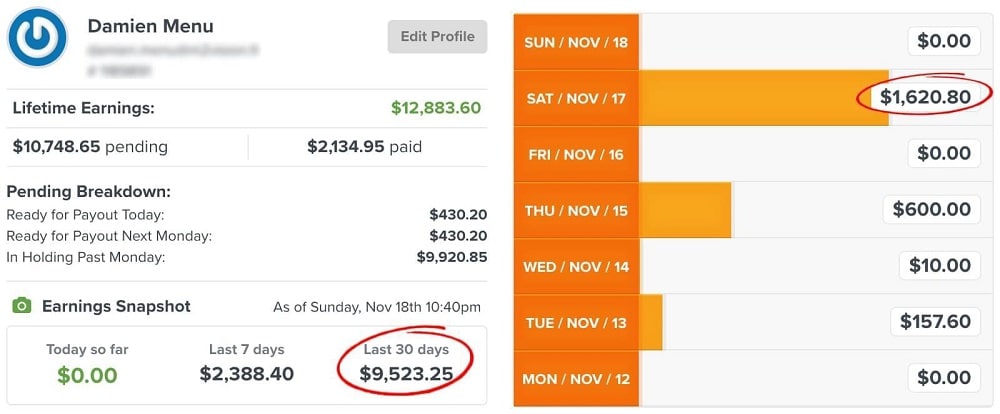The width and height of the screenshot is (1000, 414).
Task: Click the $1,620.80 earnings value box
Action: [925, 97]
